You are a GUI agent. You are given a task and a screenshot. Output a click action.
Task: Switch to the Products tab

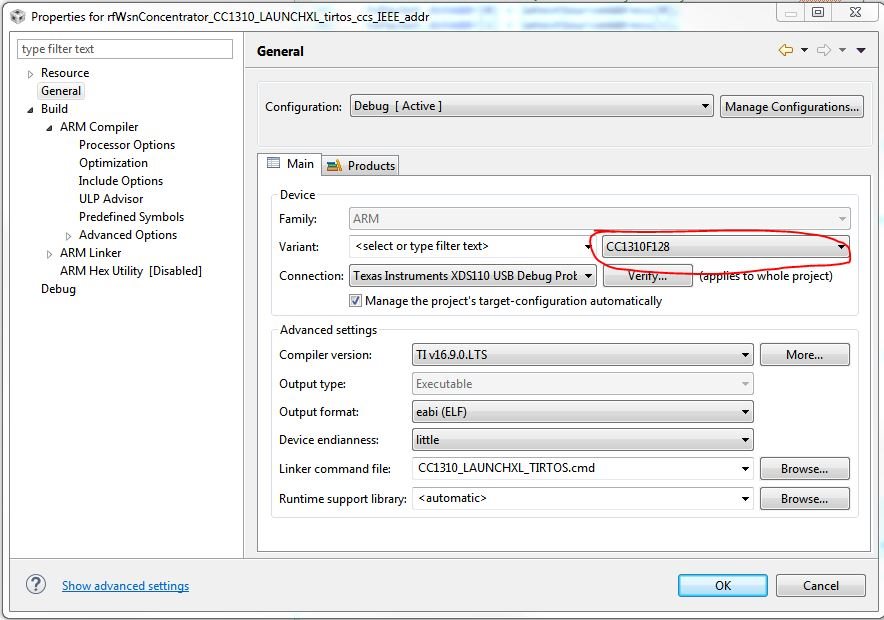pos(361,165)
